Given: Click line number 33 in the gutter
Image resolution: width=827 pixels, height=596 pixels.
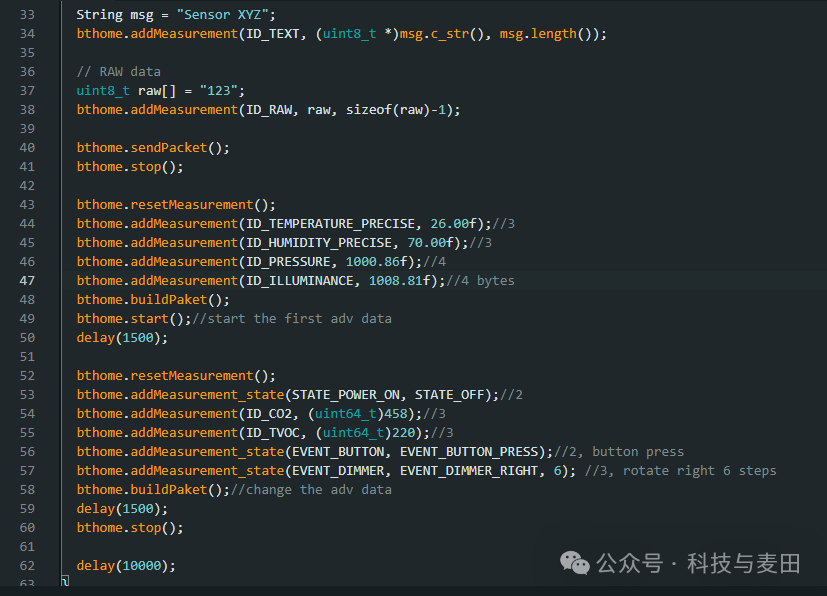Looking at the screenshot, I should (26, 15).
